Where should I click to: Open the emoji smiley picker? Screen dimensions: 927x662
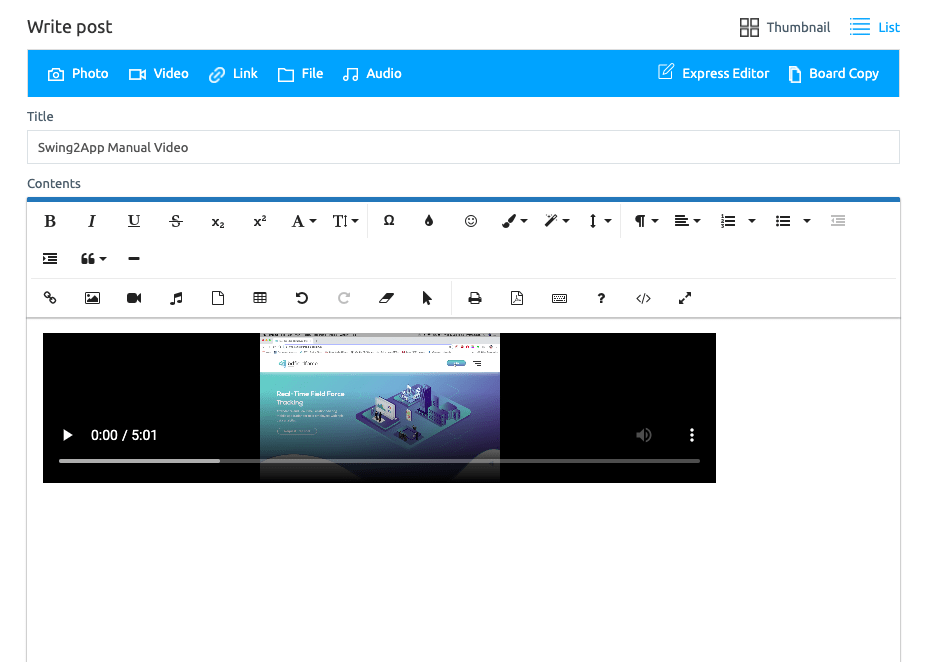[471, 221]
